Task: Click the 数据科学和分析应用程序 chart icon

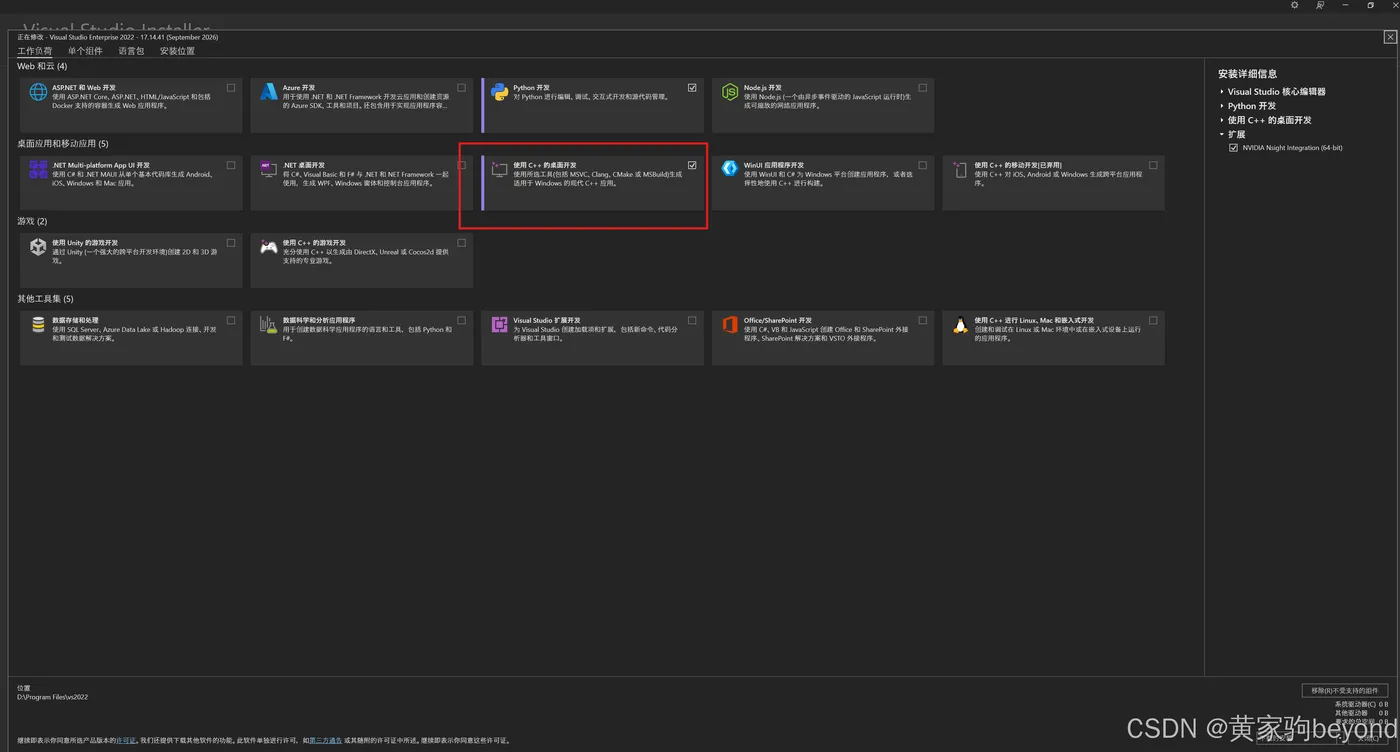Action: point(268,325)
